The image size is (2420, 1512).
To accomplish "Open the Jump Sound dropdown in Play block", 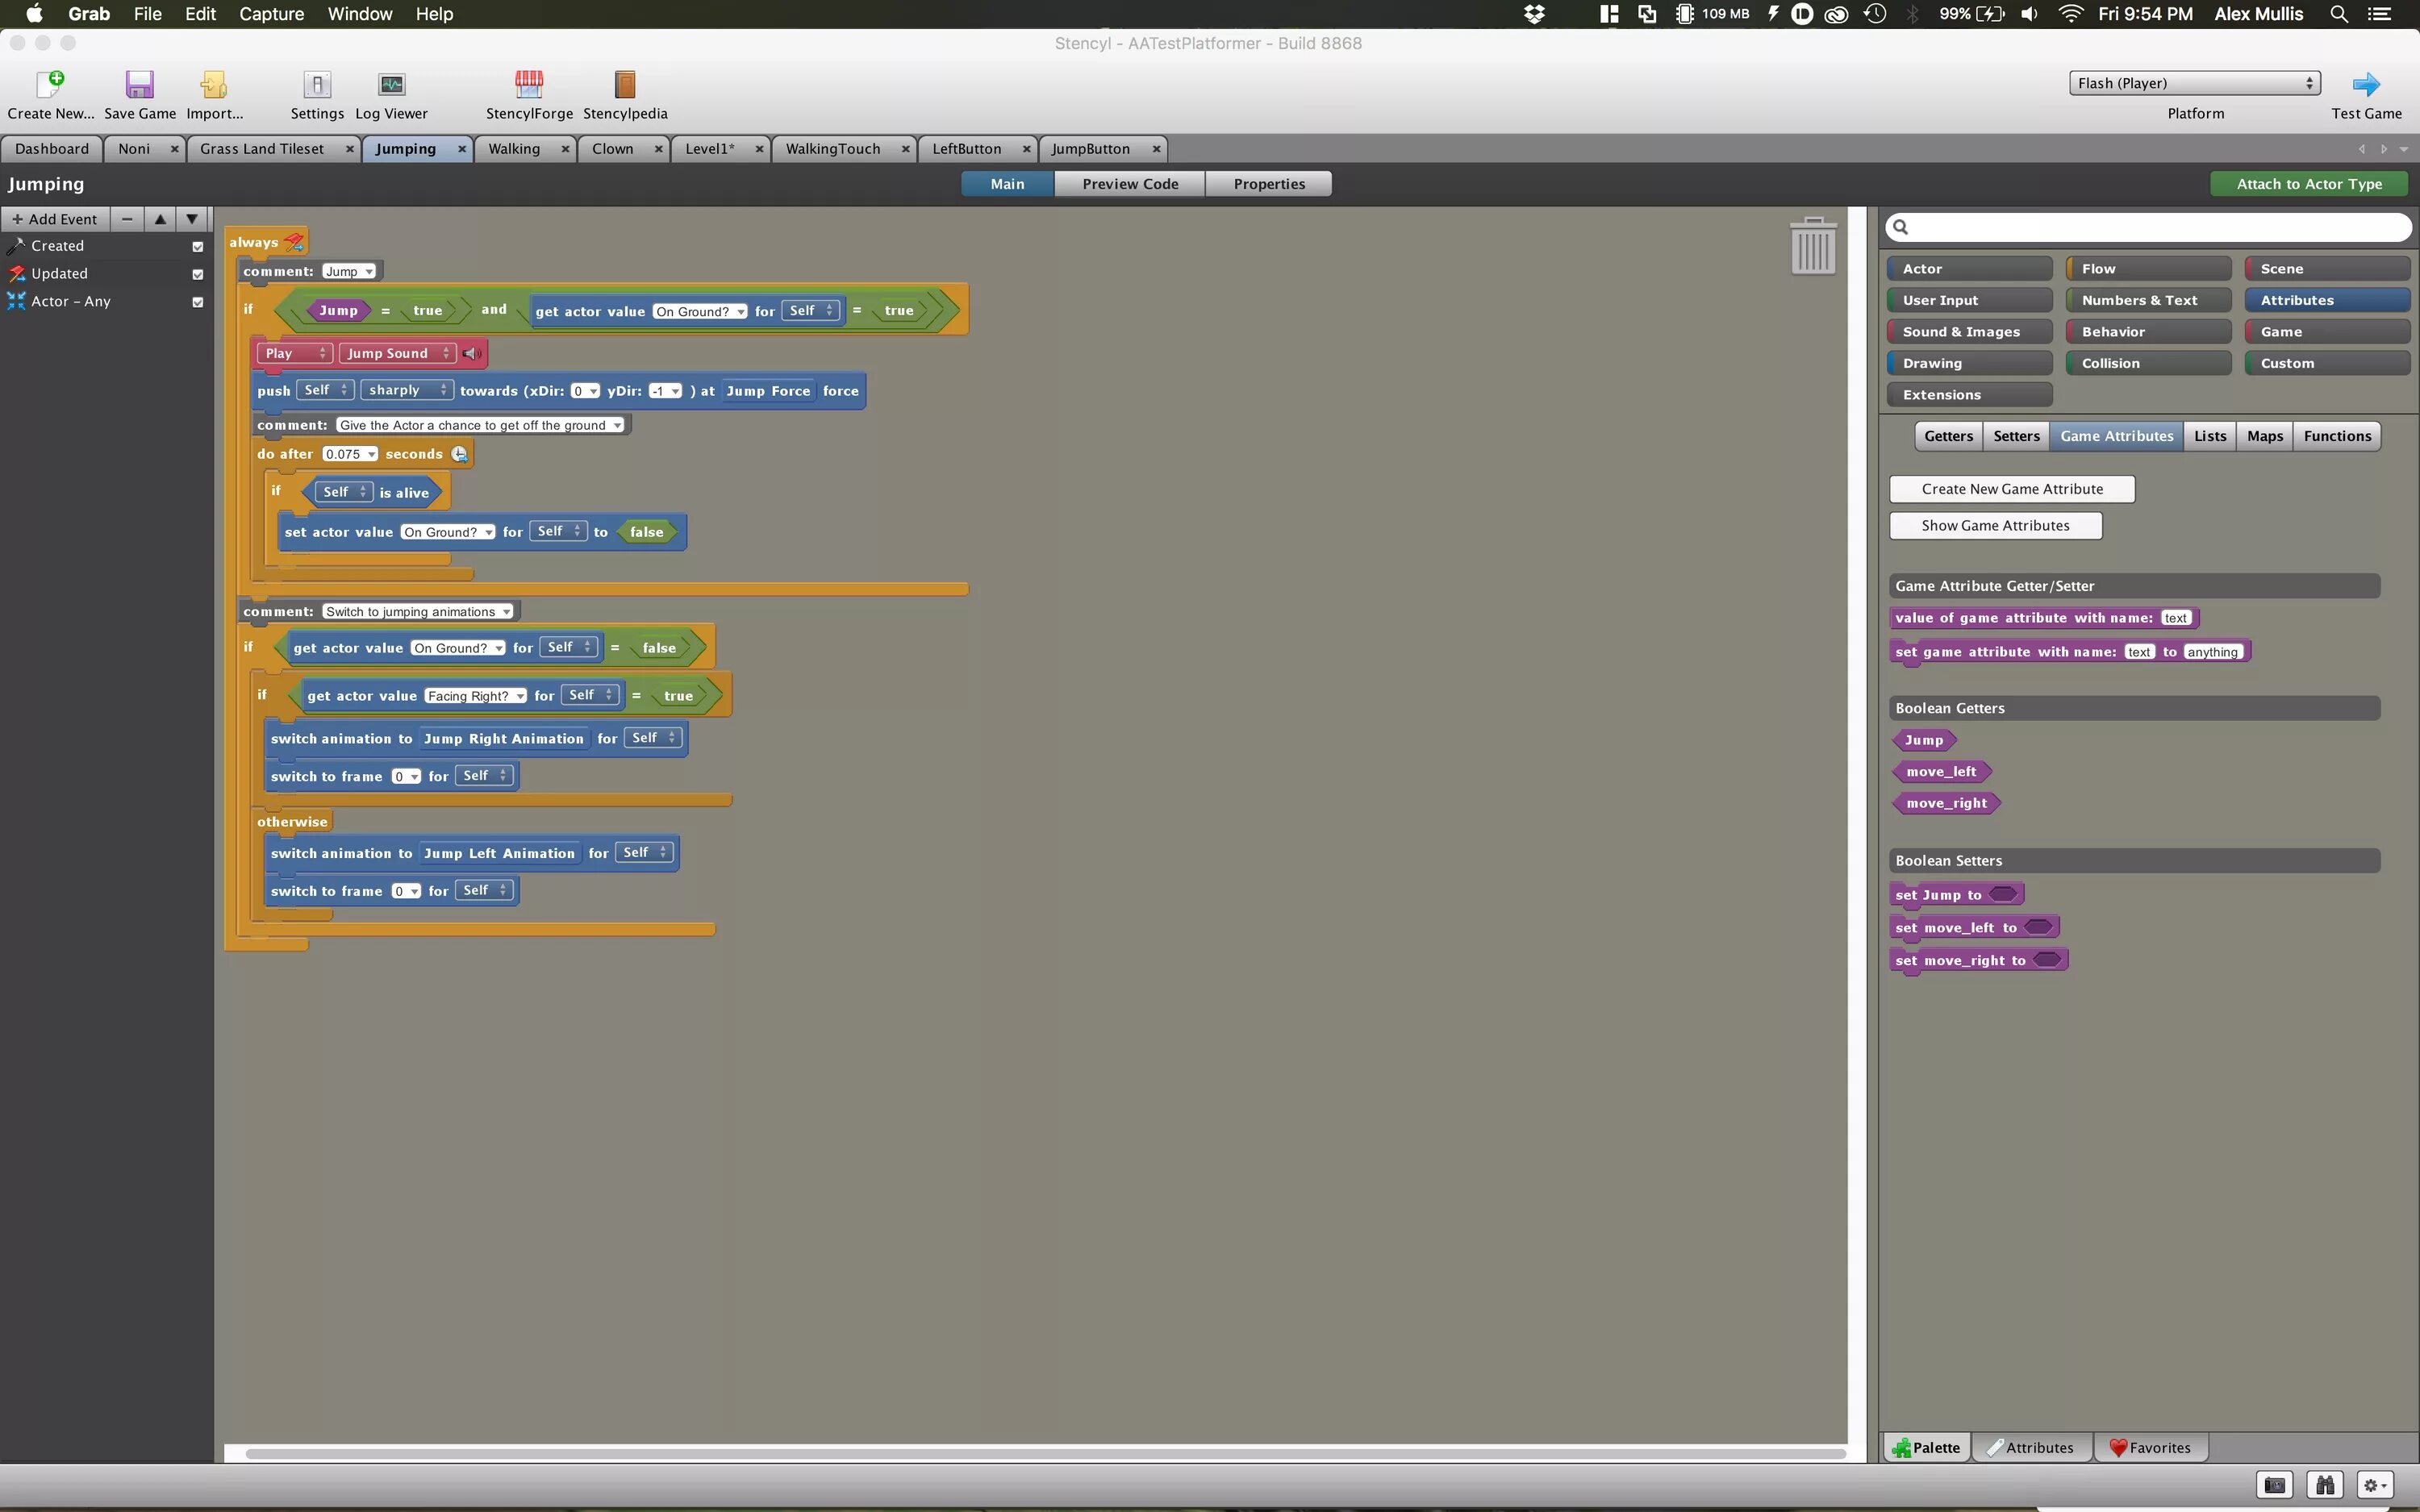I will 398,353.
